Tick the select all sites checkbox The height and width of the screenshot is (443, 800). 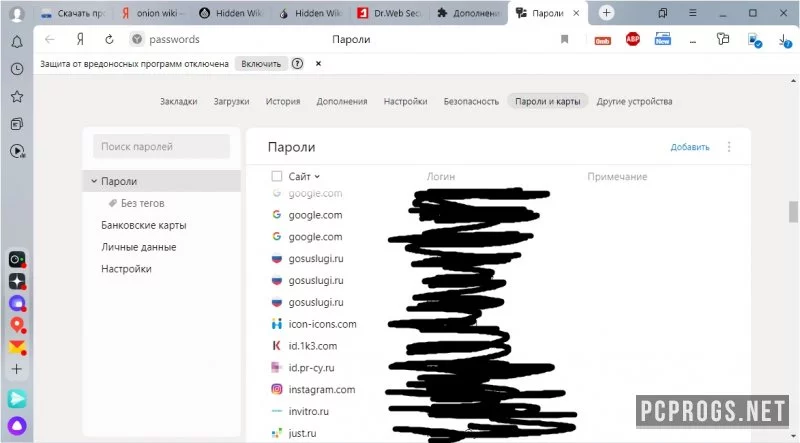coord(277,176)
